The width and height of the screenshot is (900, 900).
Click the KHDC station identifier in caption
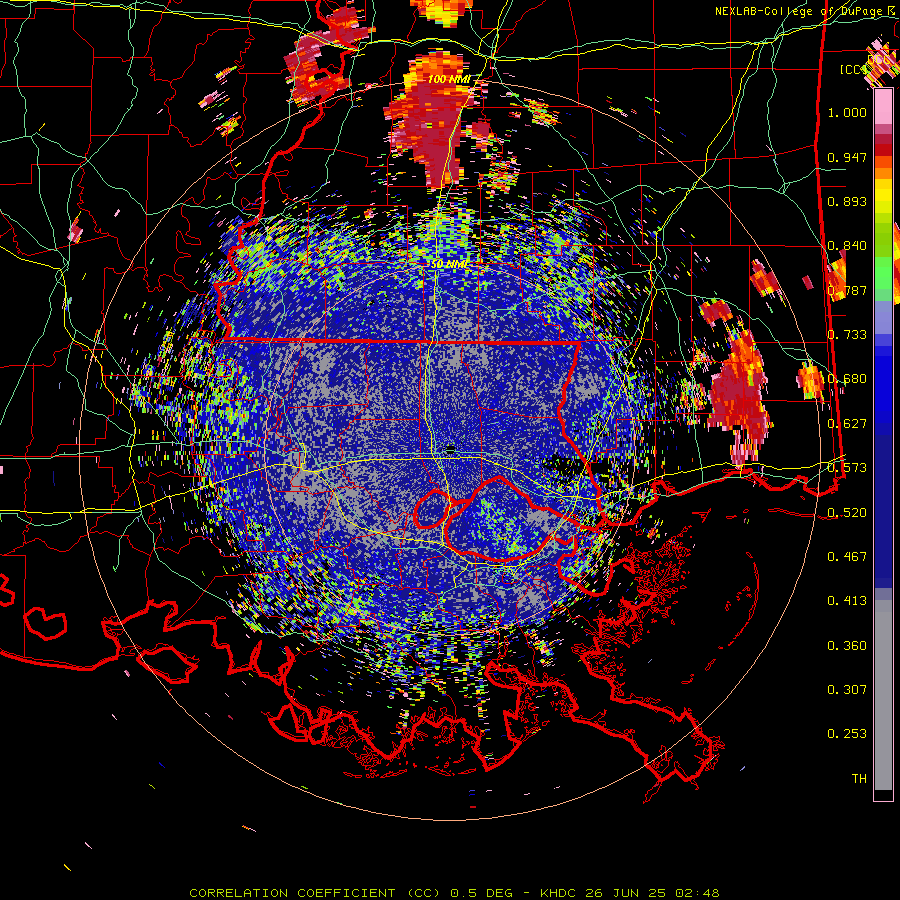560,893
